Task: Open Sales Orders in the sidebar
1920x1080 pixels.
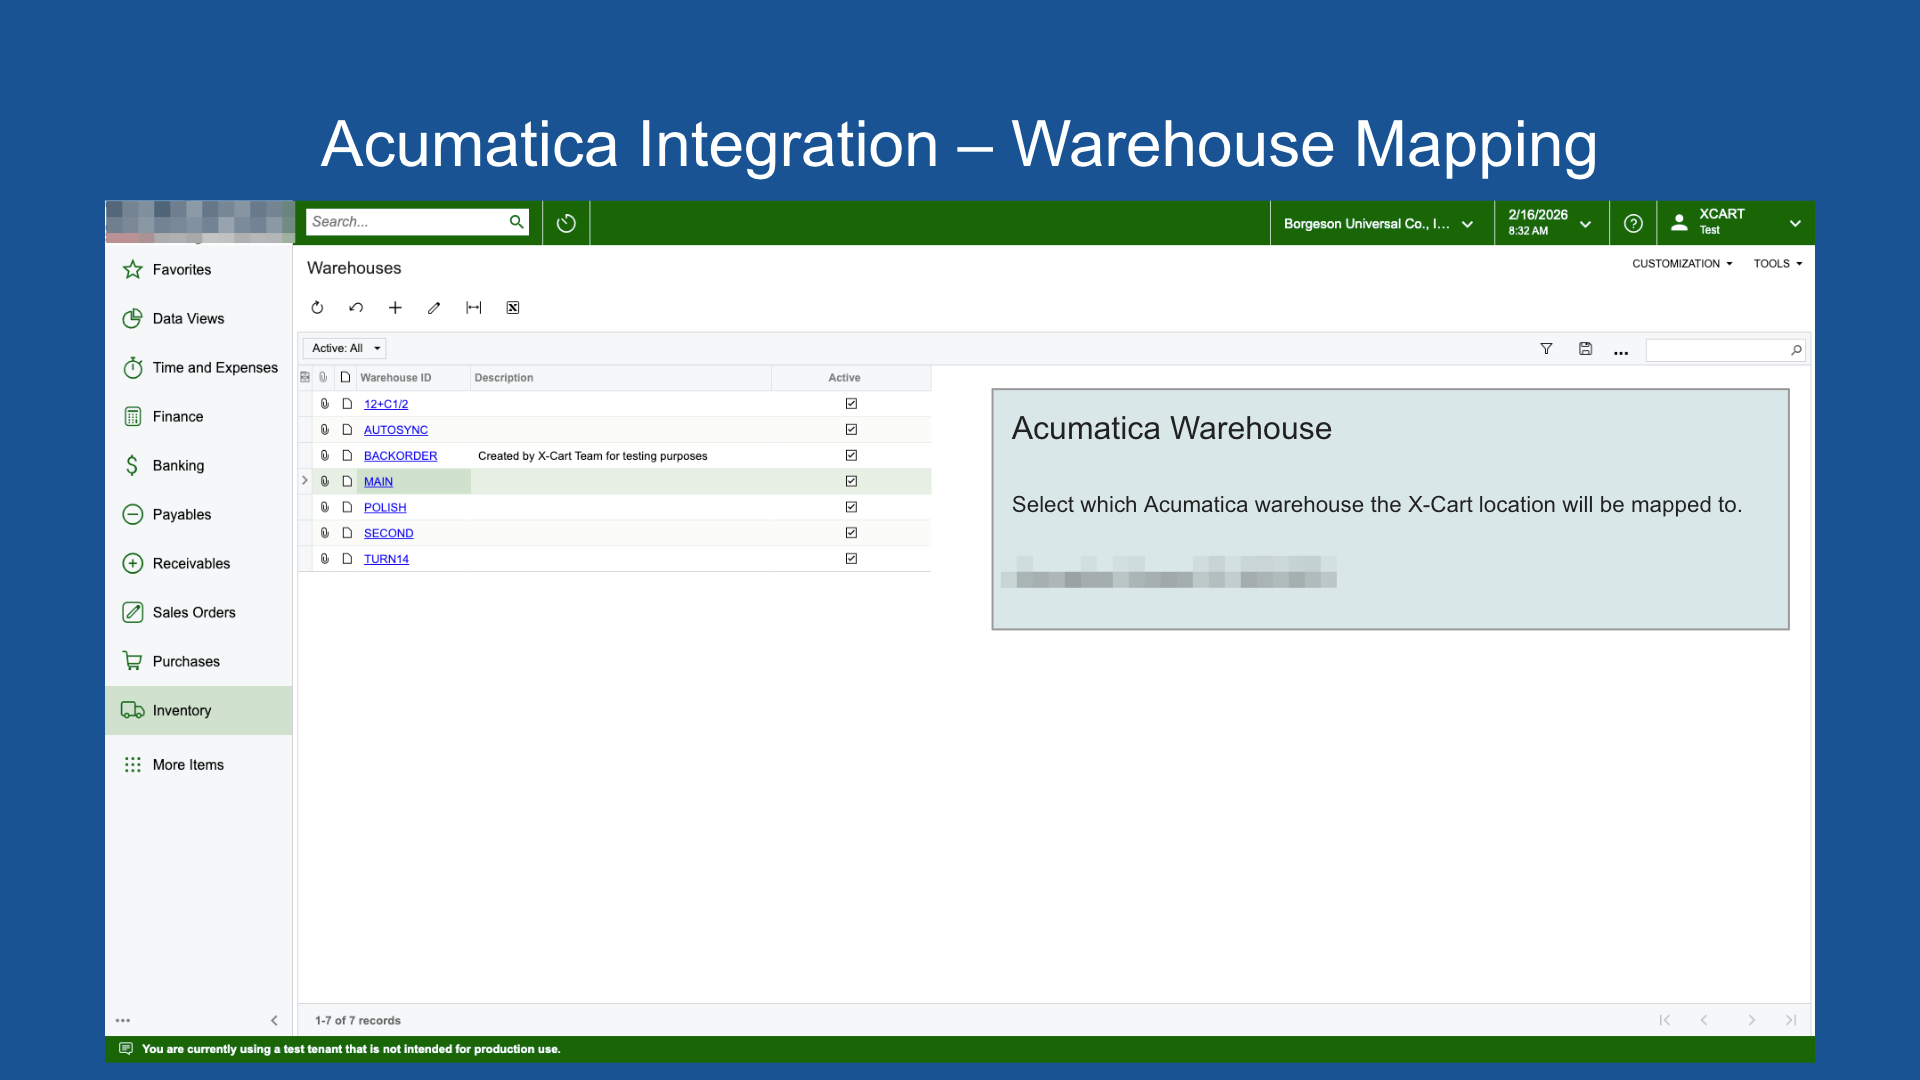Action: [x=194, y=613]
